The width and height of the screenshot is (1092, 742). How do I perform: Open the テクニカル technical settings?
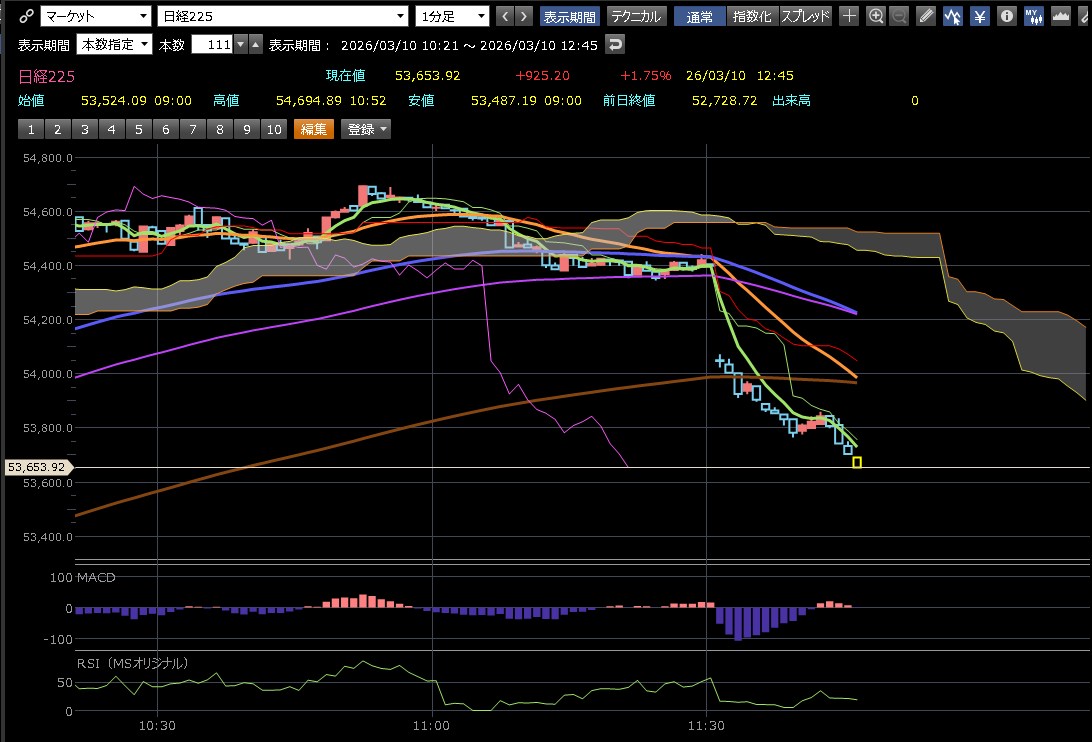636,16
